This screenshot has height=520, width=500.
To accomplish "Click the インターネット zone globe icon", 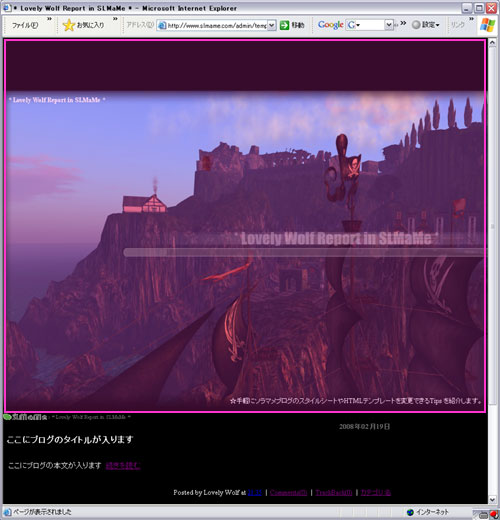I will [x=410, y=512].
